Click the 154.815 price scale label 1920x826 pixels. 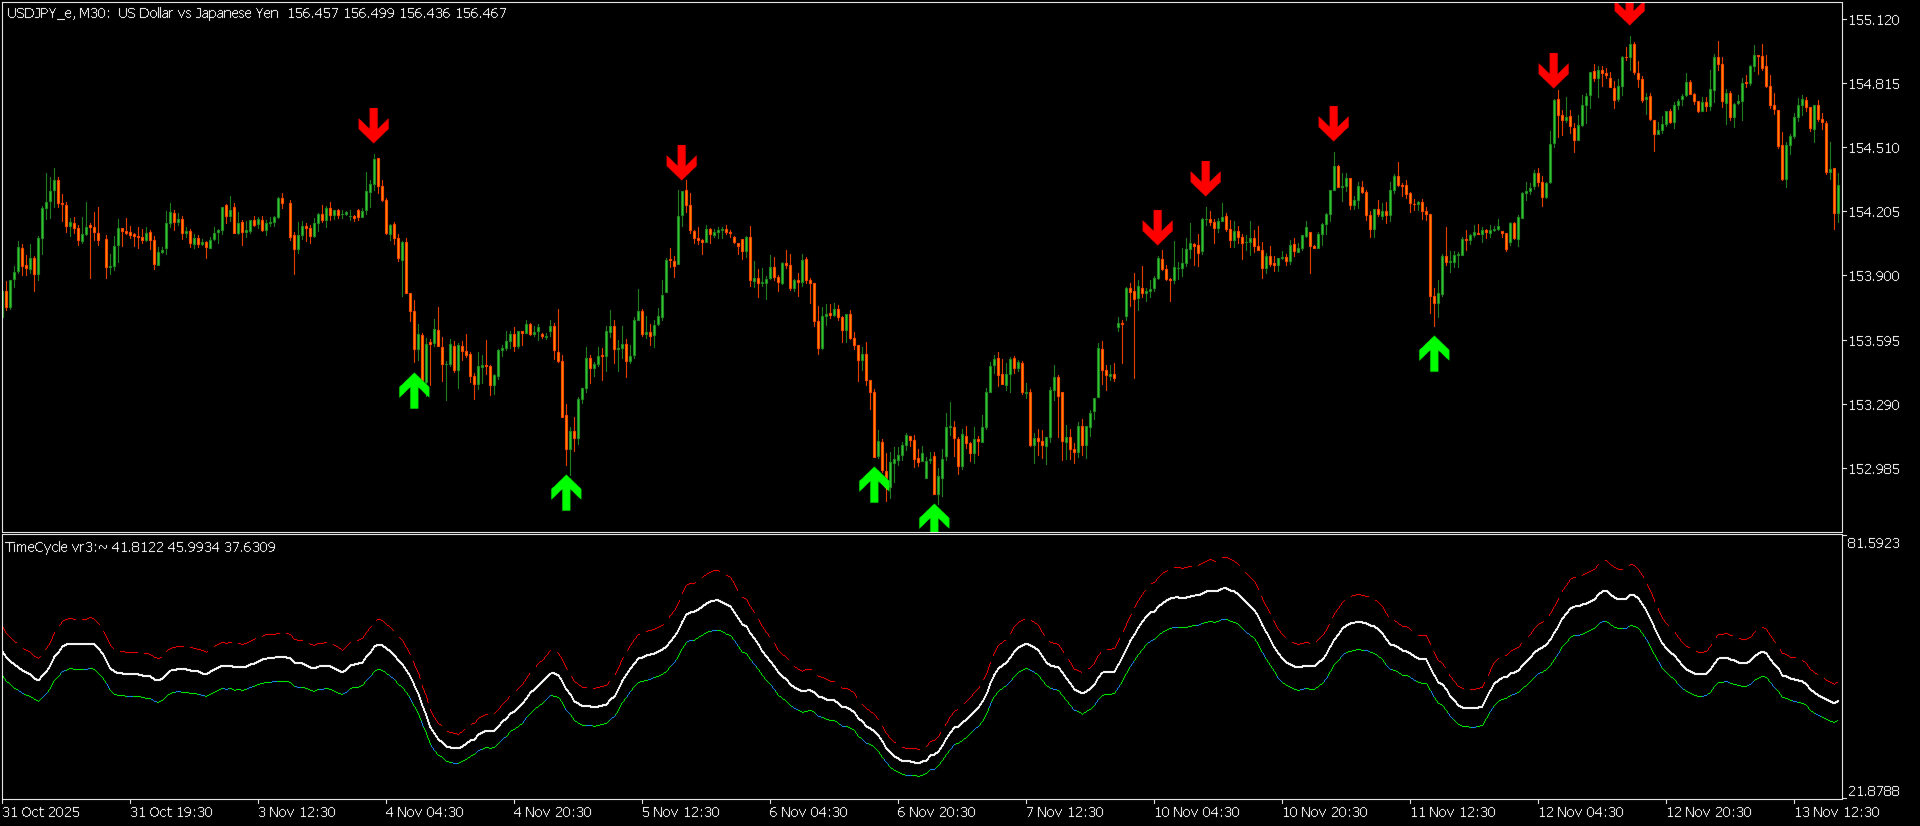[1873, 84]
